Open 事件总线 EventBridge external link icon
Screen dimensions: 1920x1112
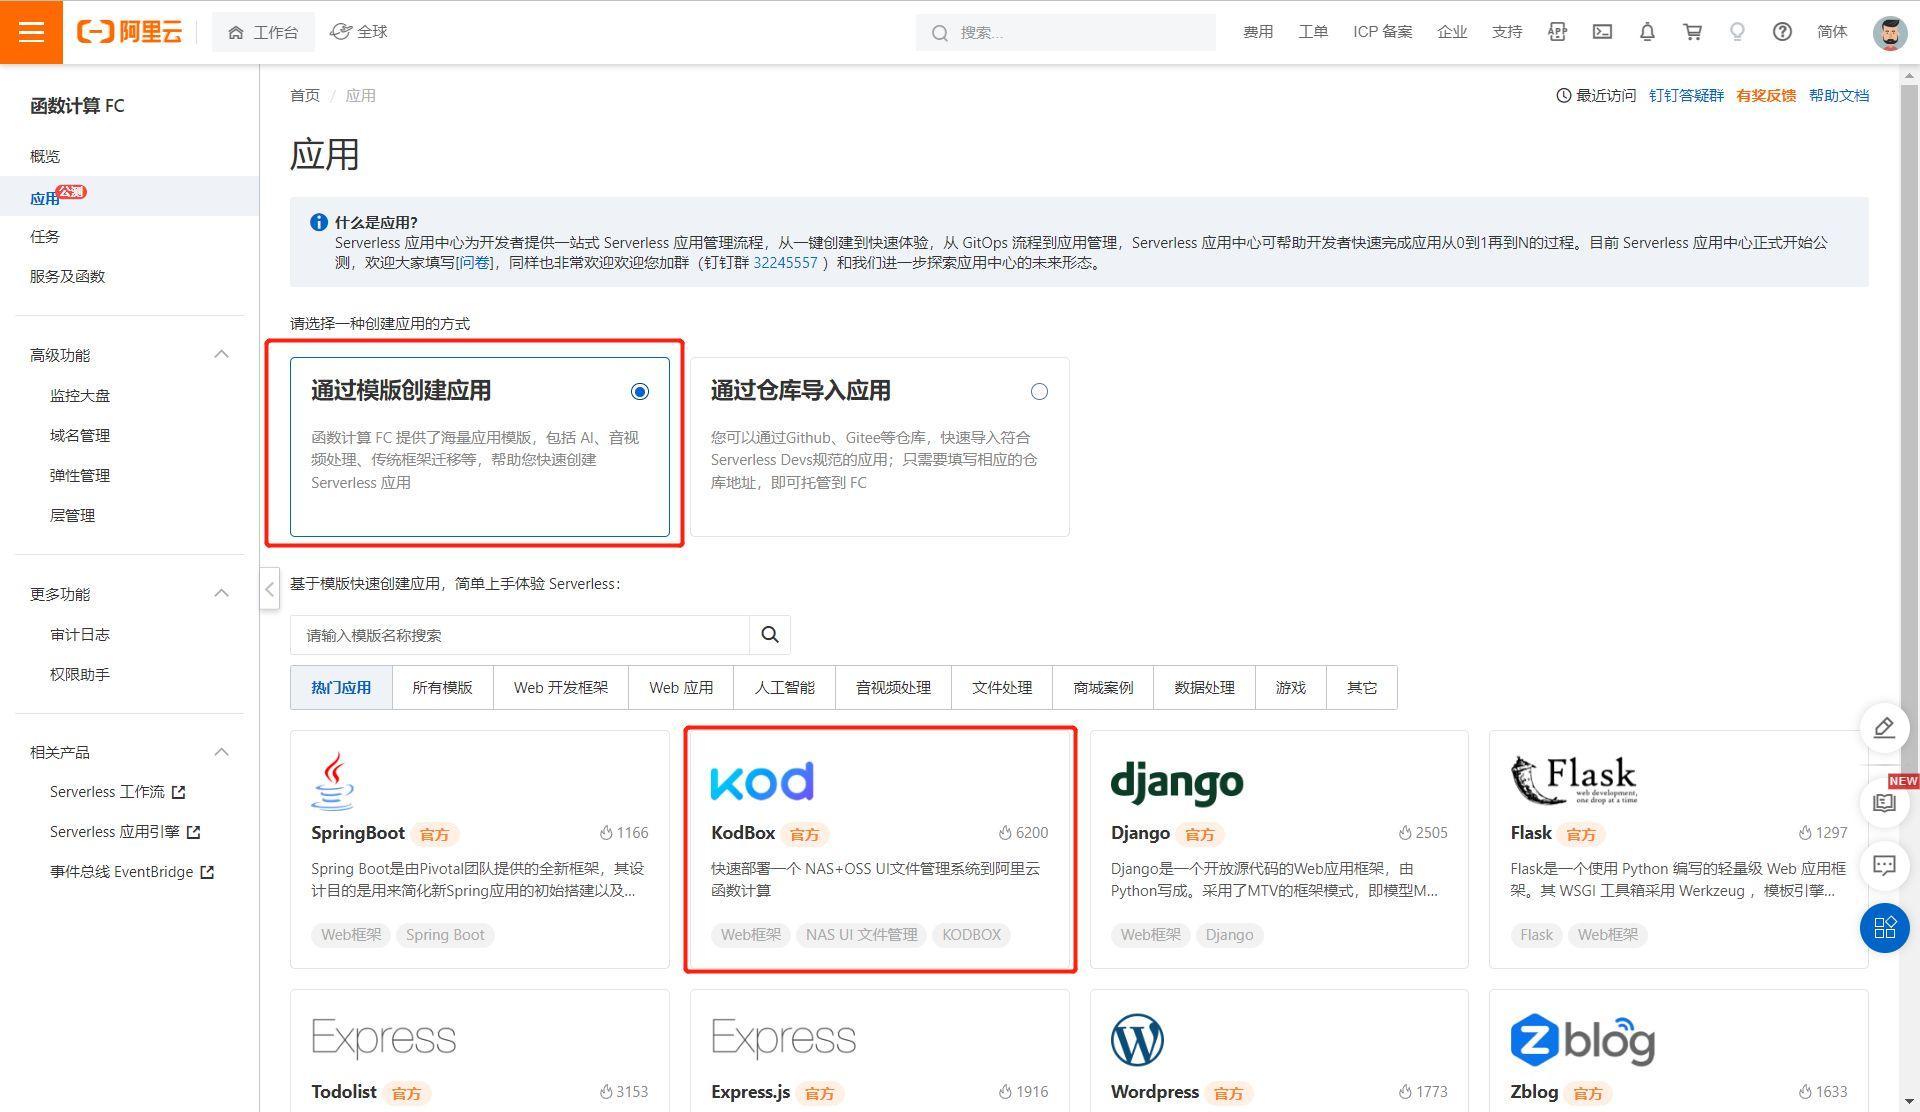pos(207,872)
